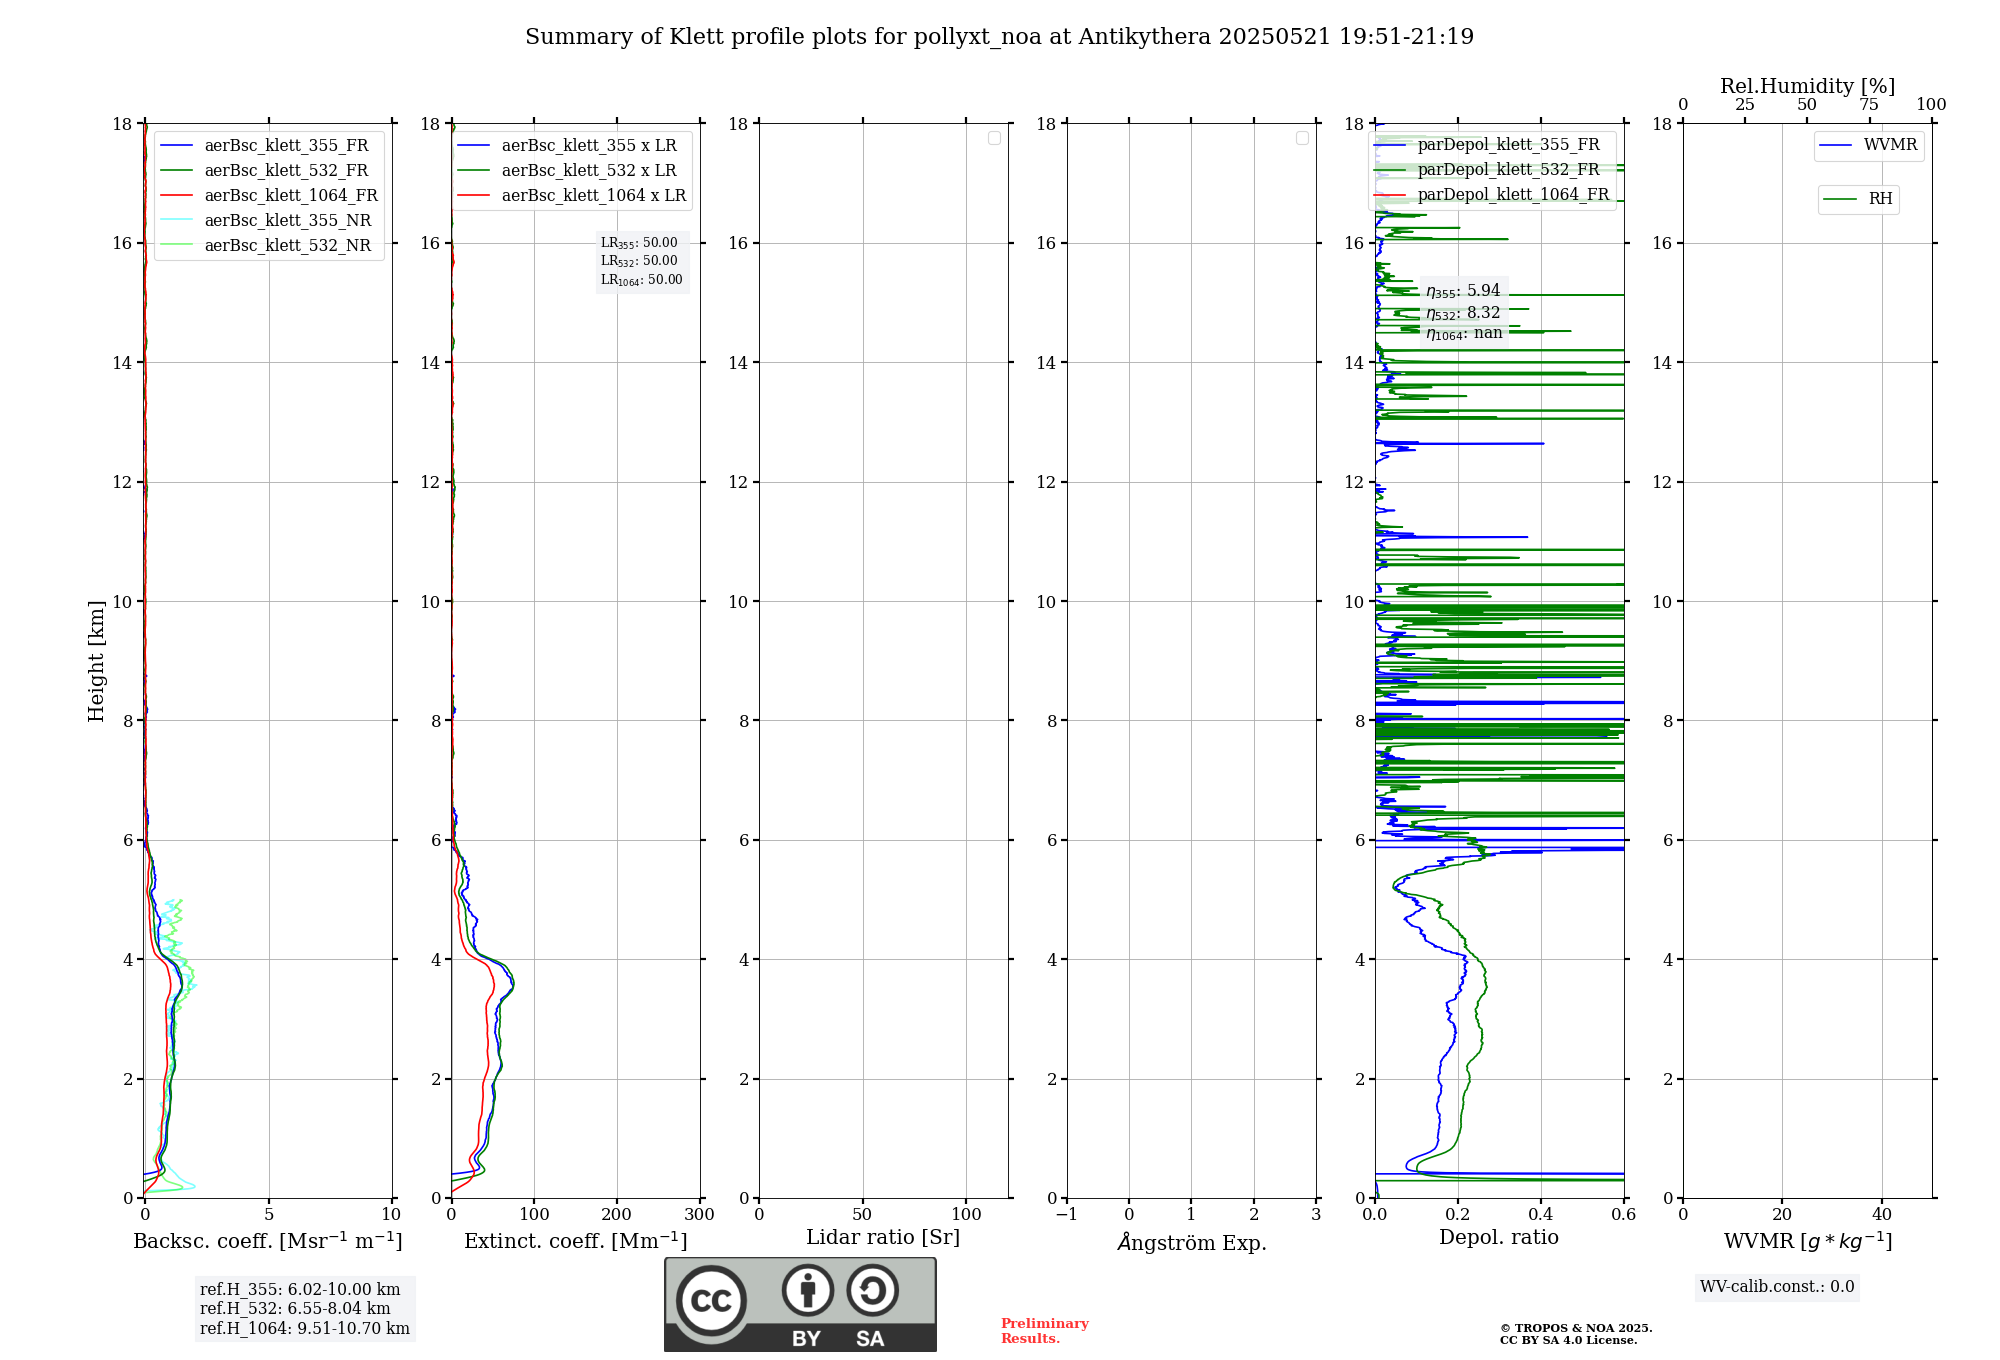
Task: Click the 100 tick on Rel.Humidity axis
Action: click(1931, 105)
